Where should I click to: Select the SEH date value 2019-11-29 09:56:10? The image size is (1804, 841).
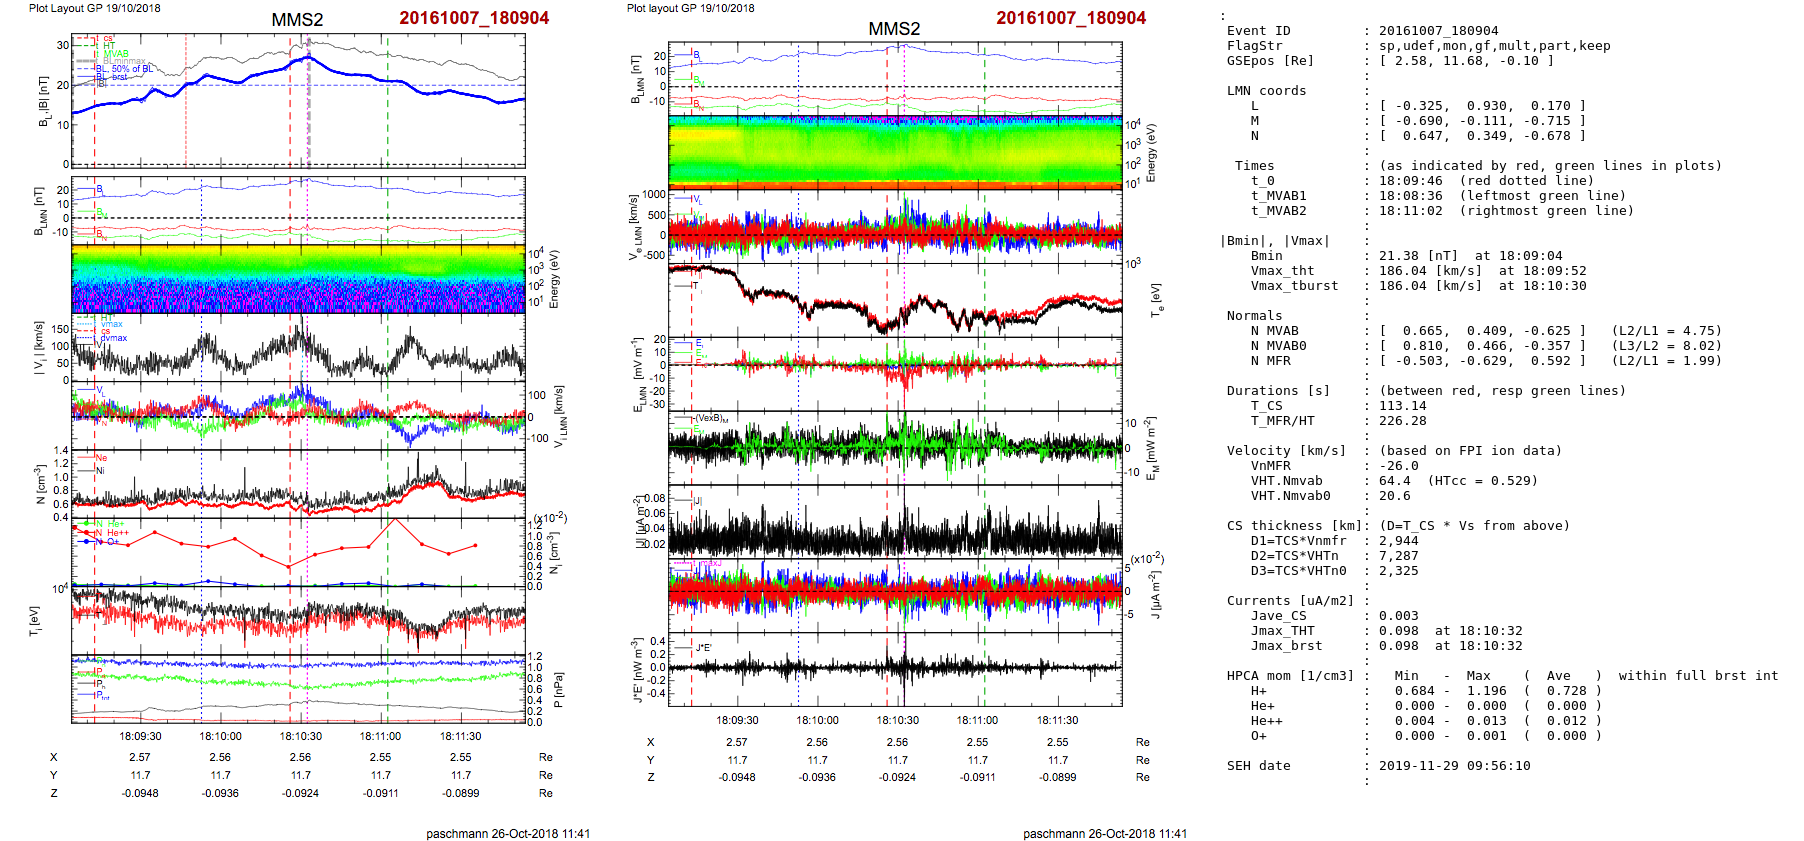click(1454, 766)
